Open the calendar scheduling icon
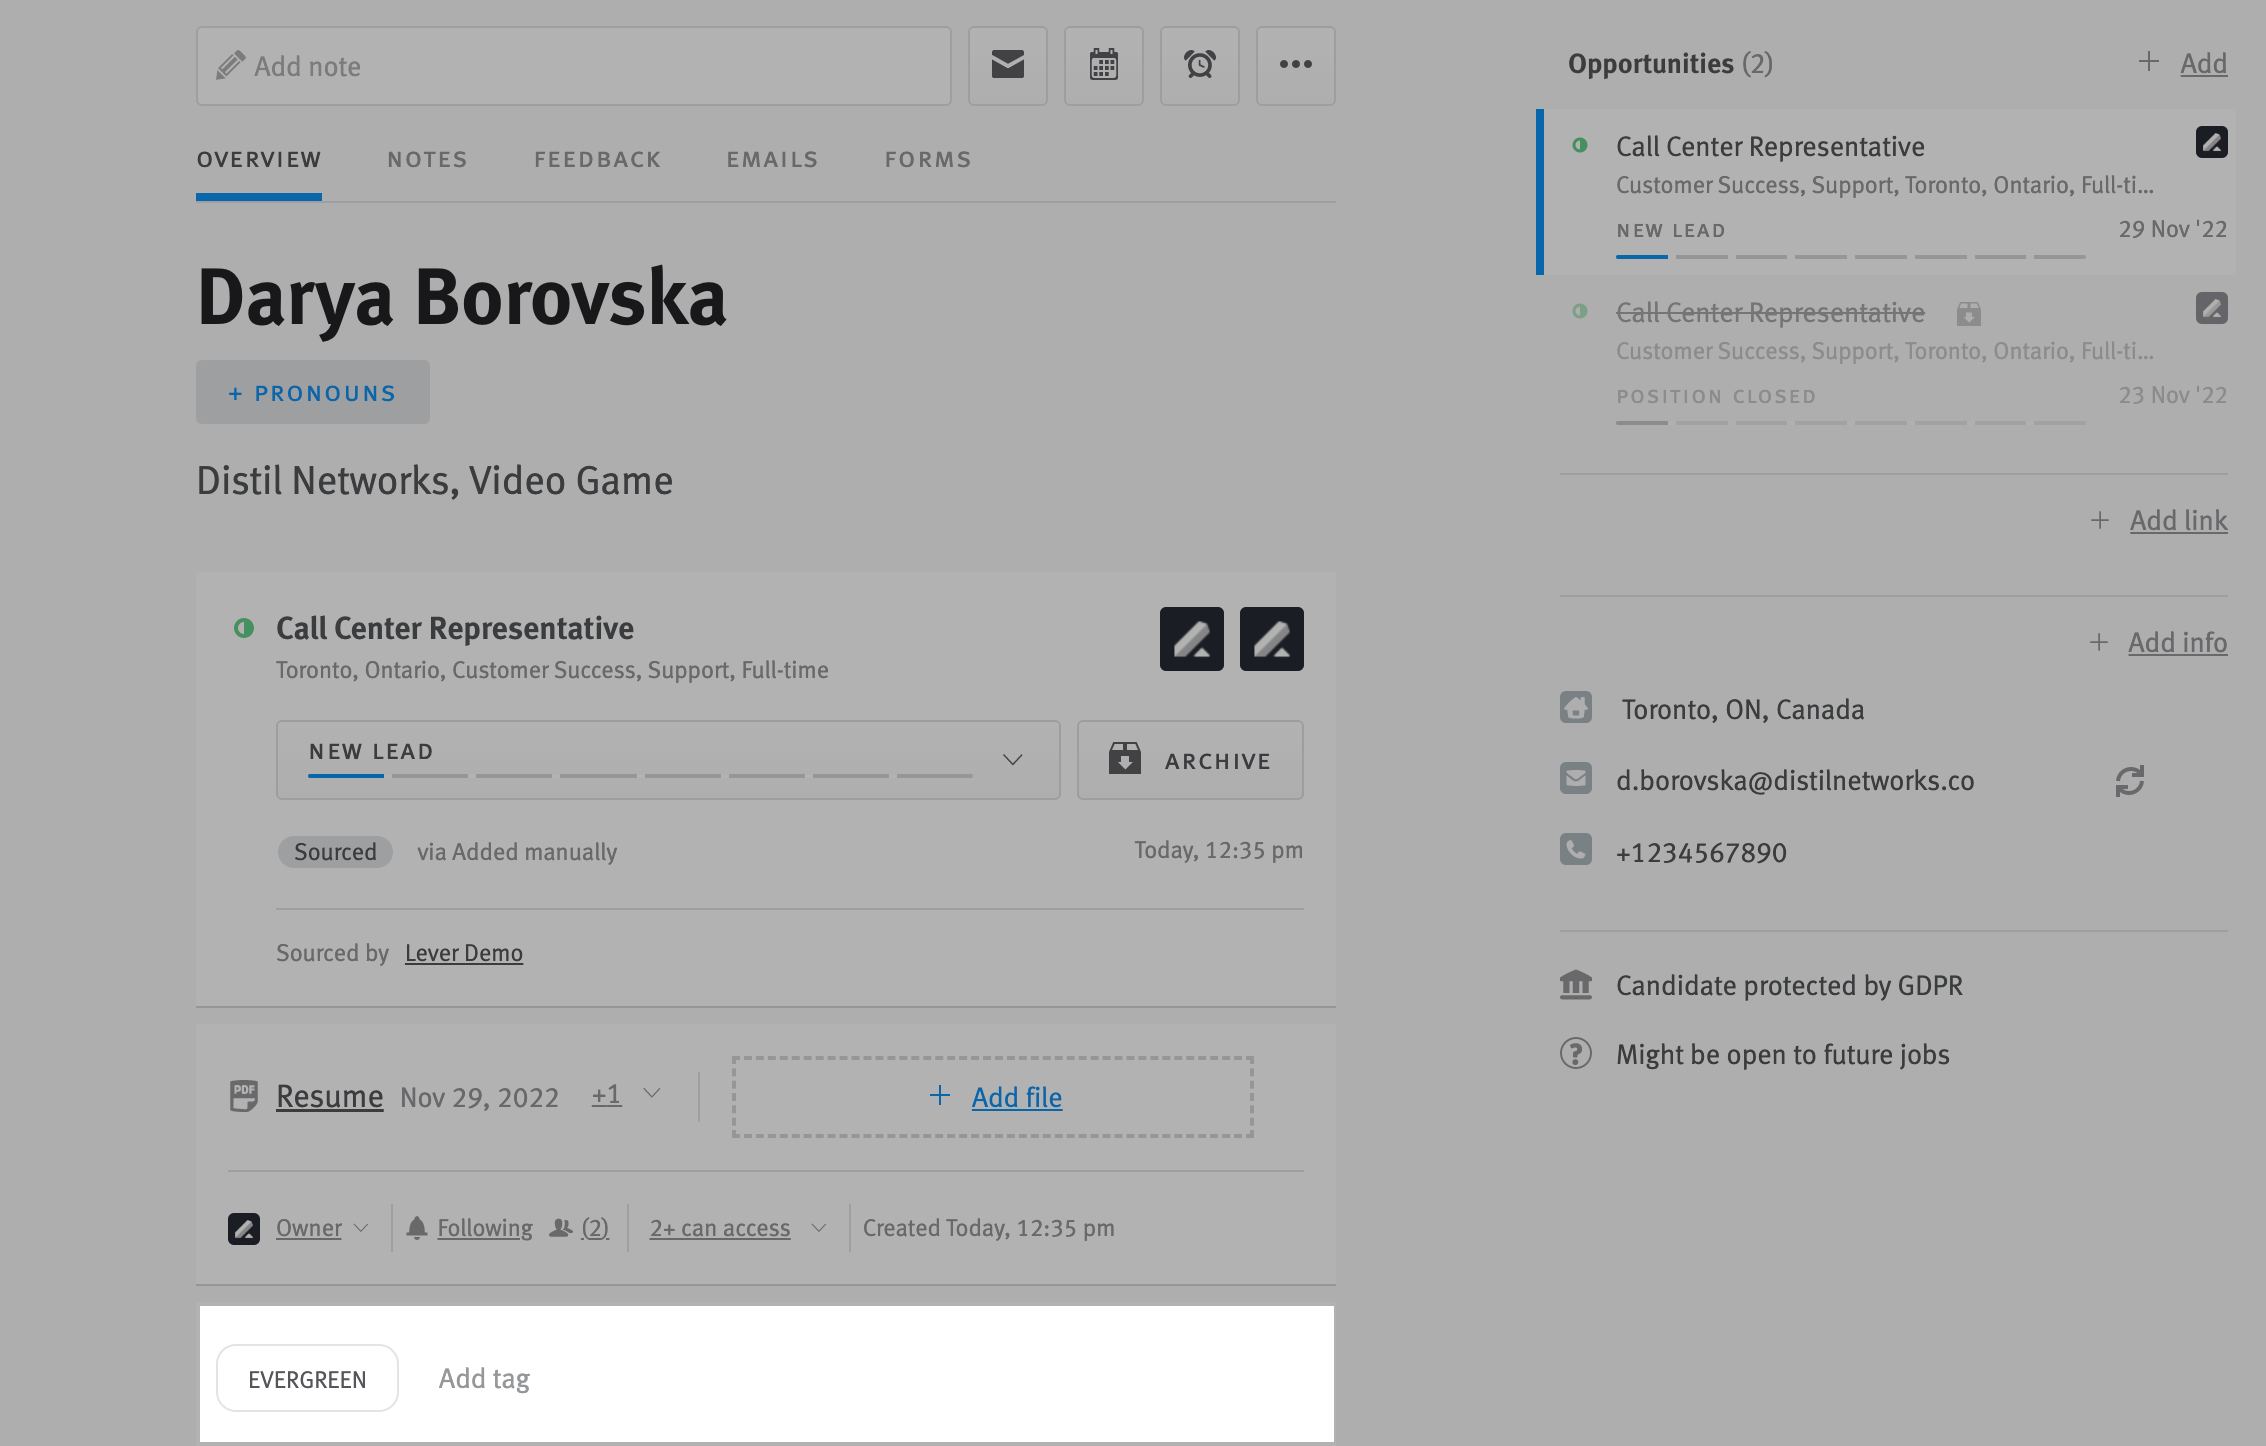The image size is (2266, 1446). coord(1103,65)
